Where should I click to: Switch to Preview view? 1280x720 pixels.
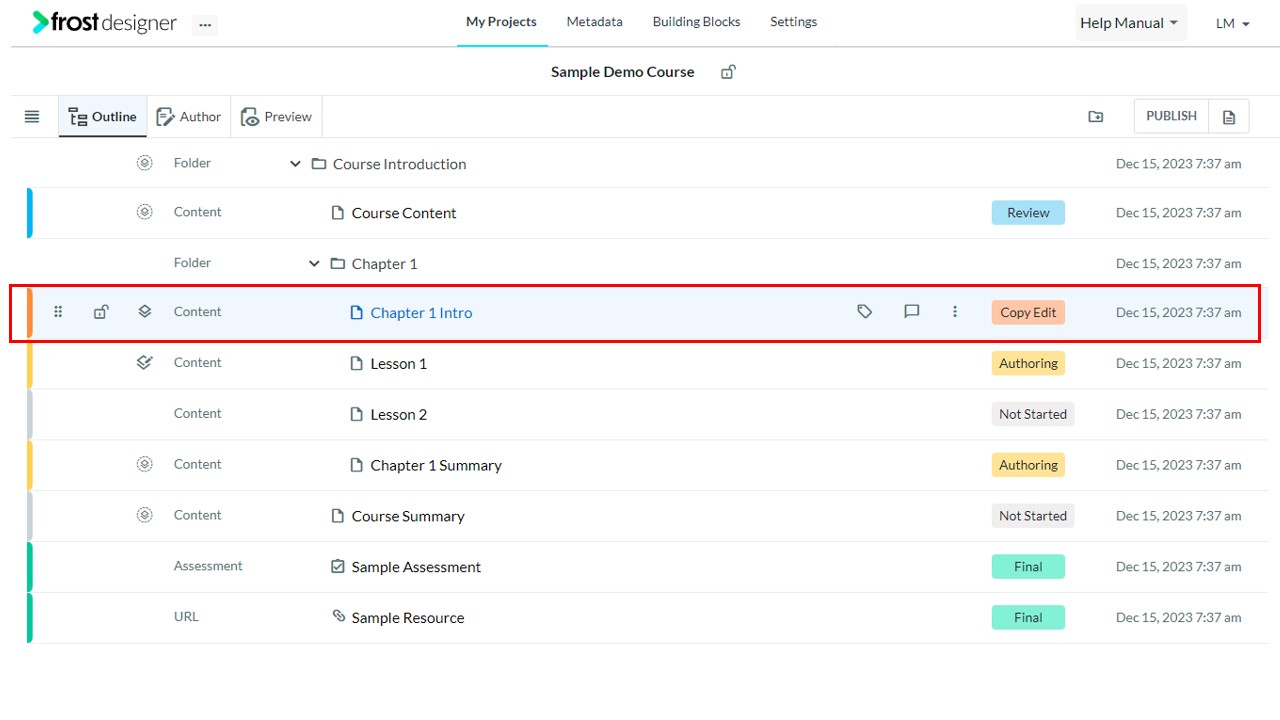click(277, 117)
